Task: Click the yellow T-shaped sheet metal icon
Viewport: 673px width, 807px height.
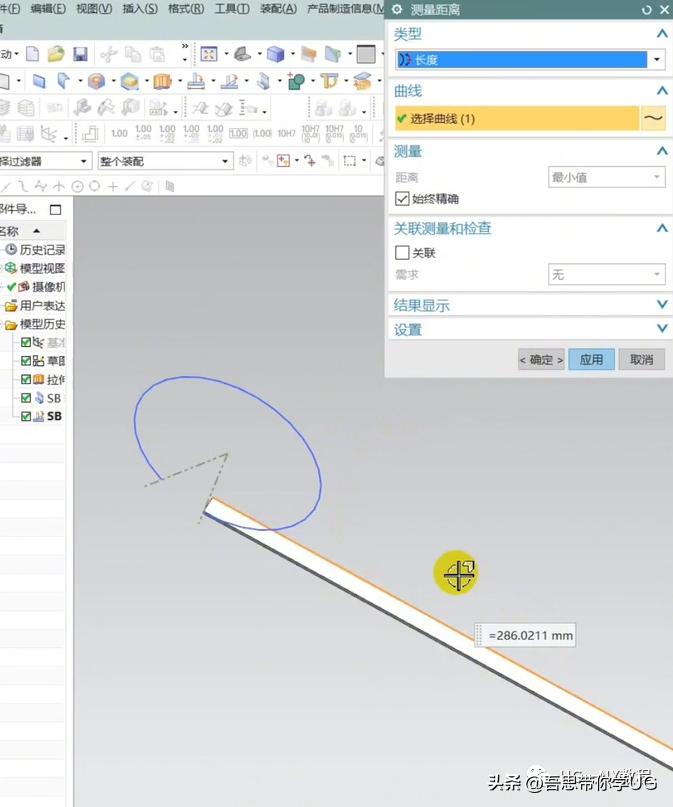Action: (329, 81)
